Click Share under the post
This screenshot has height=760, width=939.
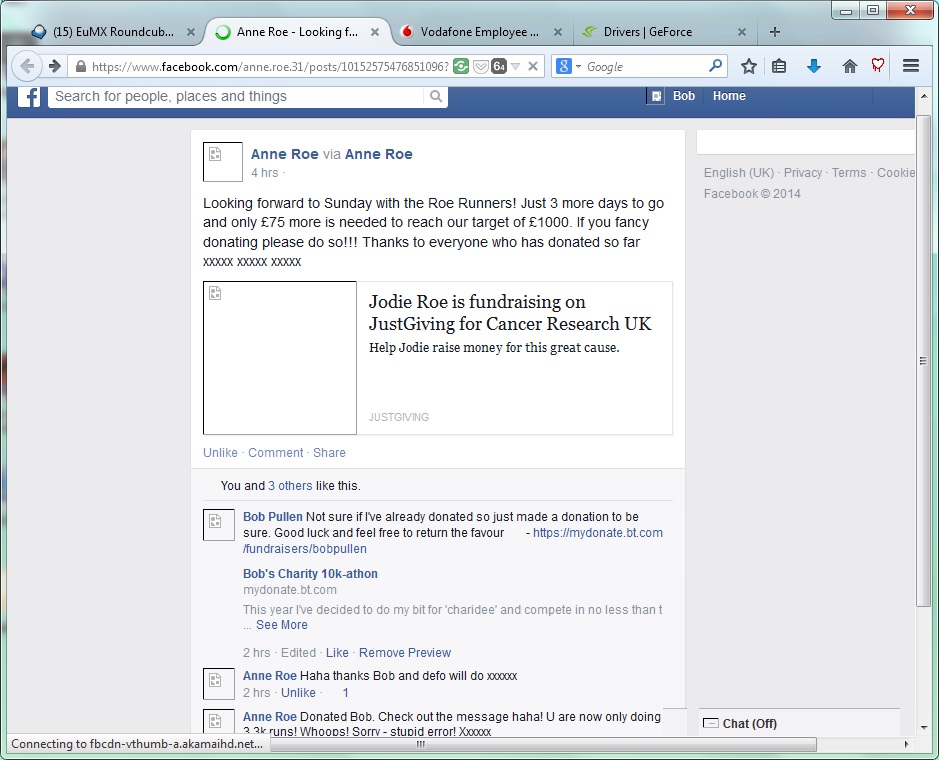[x=329, y=453]
